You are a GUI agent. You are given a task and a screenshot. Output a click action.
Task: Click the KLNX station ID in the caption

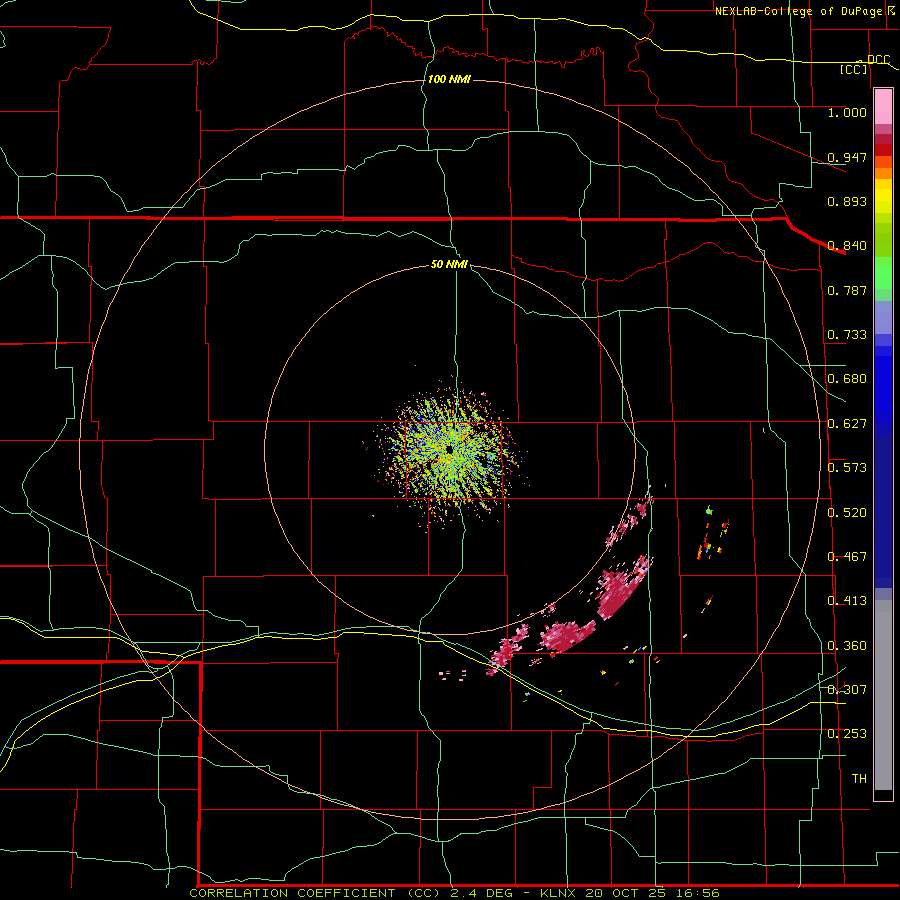tap(558, 893)
